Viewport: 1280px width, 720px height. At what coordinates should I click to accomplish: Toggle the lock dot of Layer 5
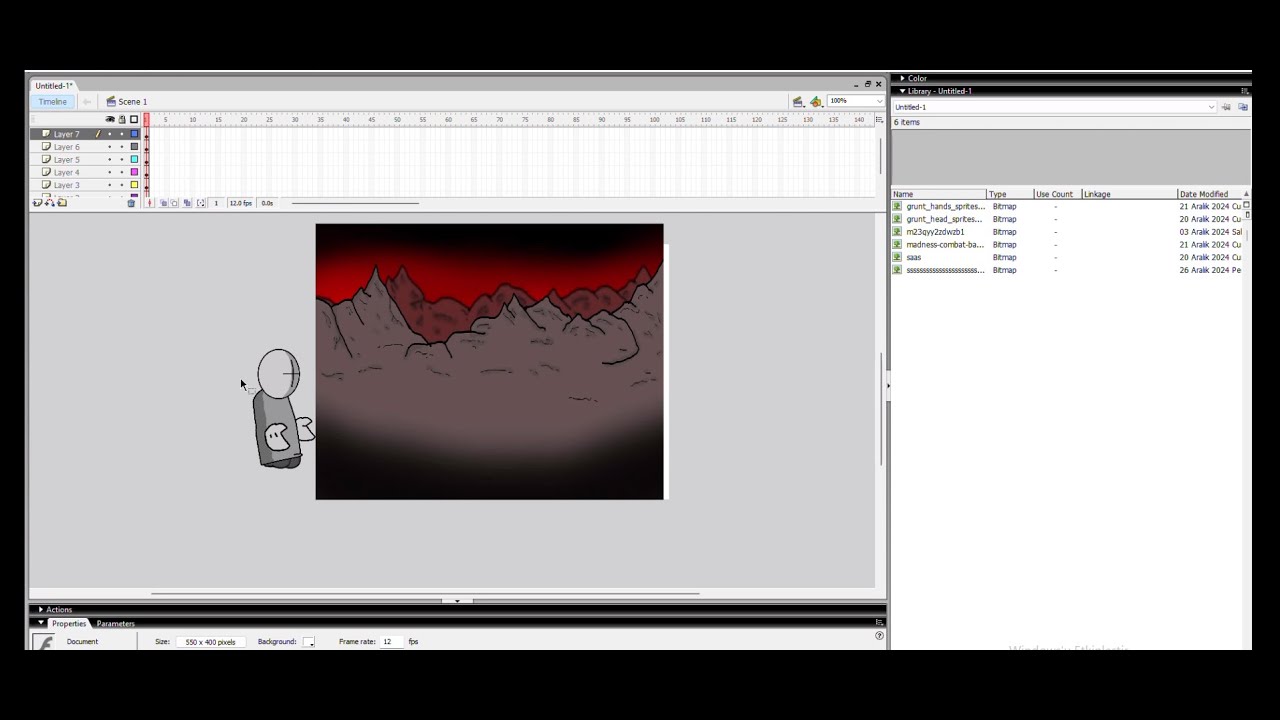122,160
